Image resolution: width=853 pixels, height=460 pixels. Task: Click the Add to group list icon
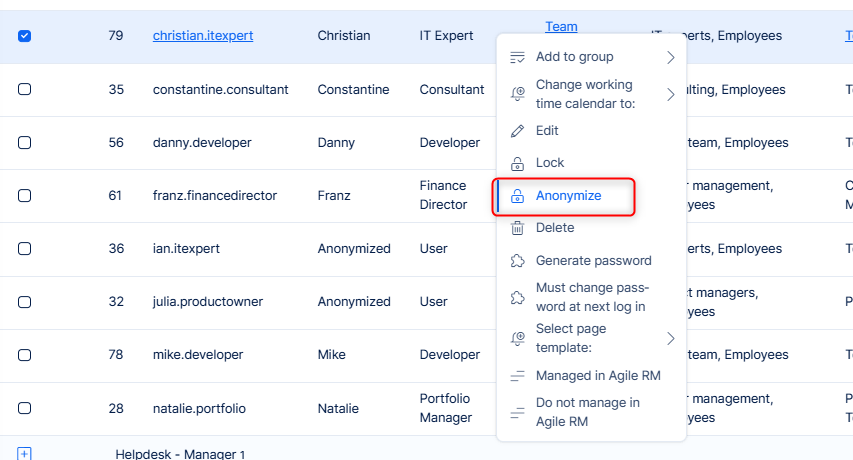pos(517,57)
